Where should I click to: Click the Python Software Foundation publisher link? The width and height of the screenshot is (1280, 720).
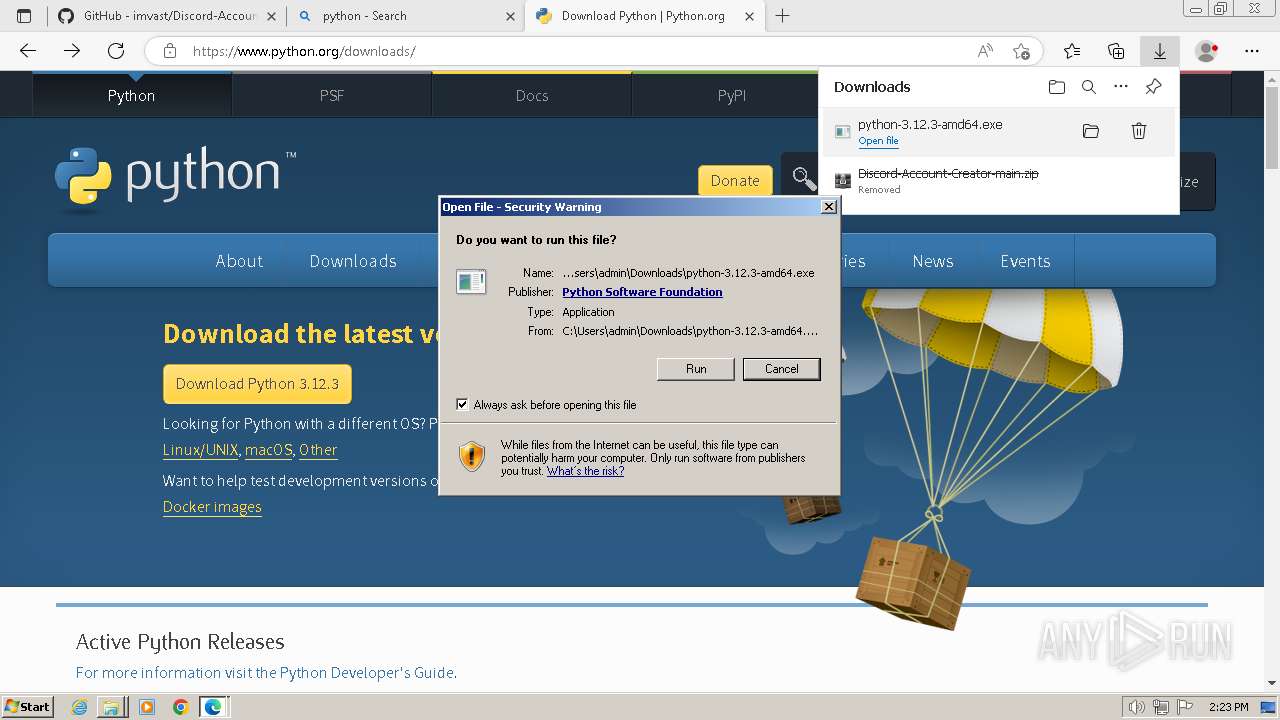coord(642,292)
